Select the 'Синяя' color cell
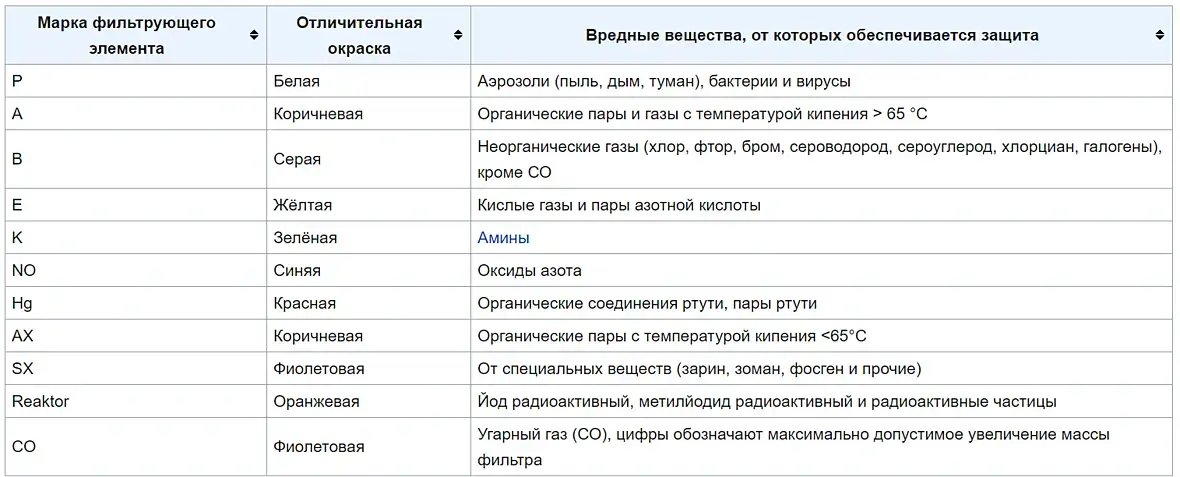This screenshot has width=1180, height=477. point(297,270)
